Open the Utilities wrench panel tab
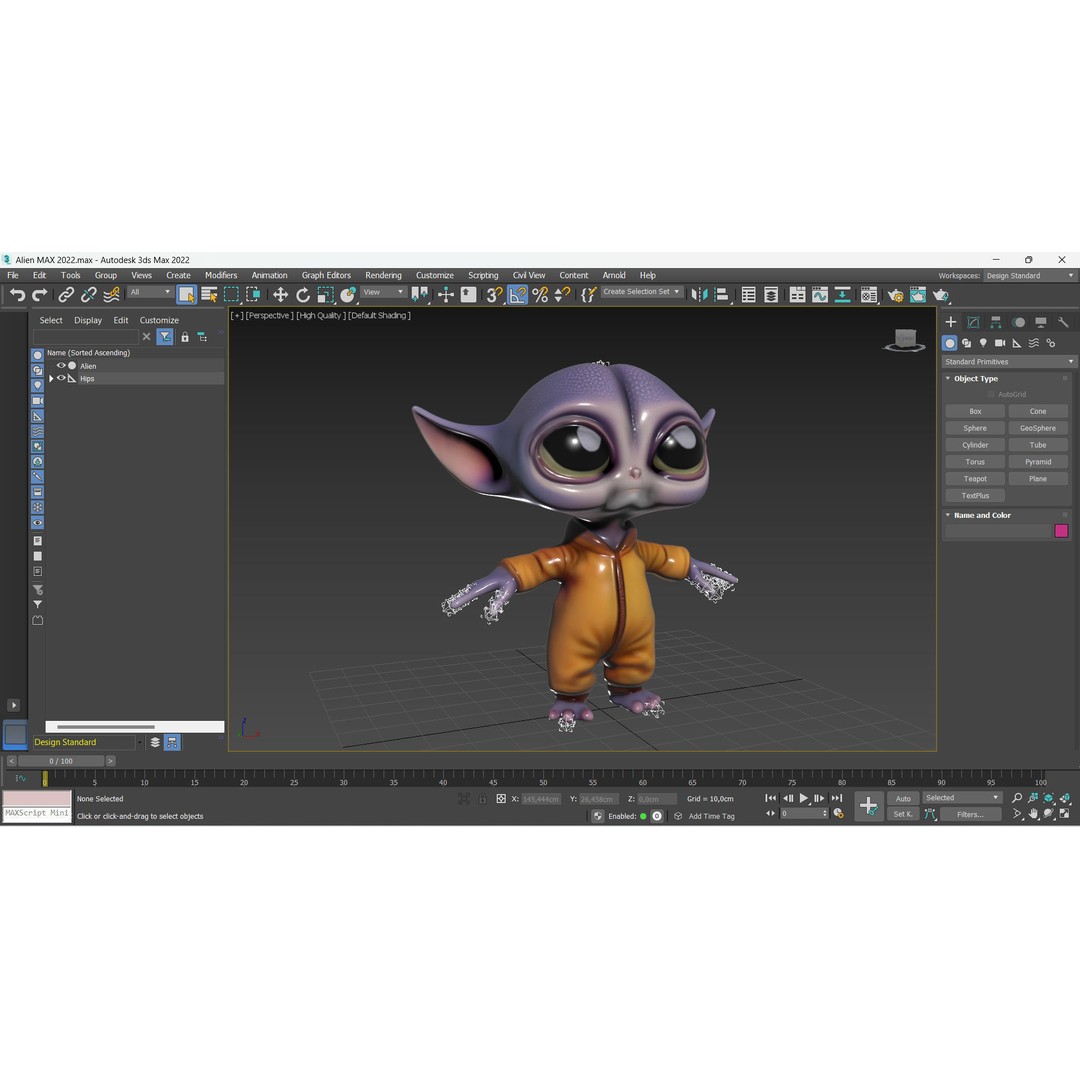This screenshot has height=1080, width=1080. [x=1063, y=322]
